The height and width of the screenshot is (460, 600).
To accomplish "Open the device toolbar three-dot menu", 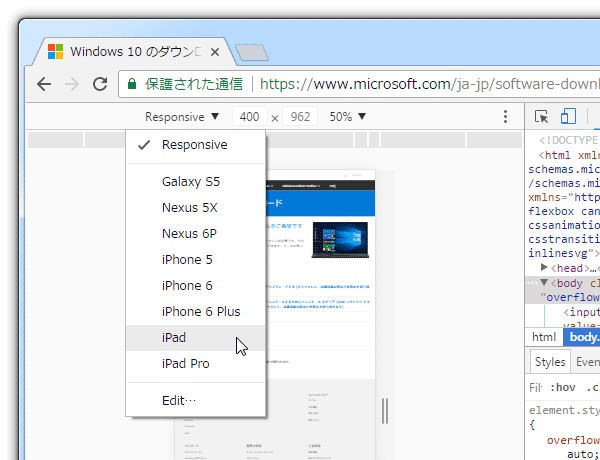I will (x=505, y=116).
